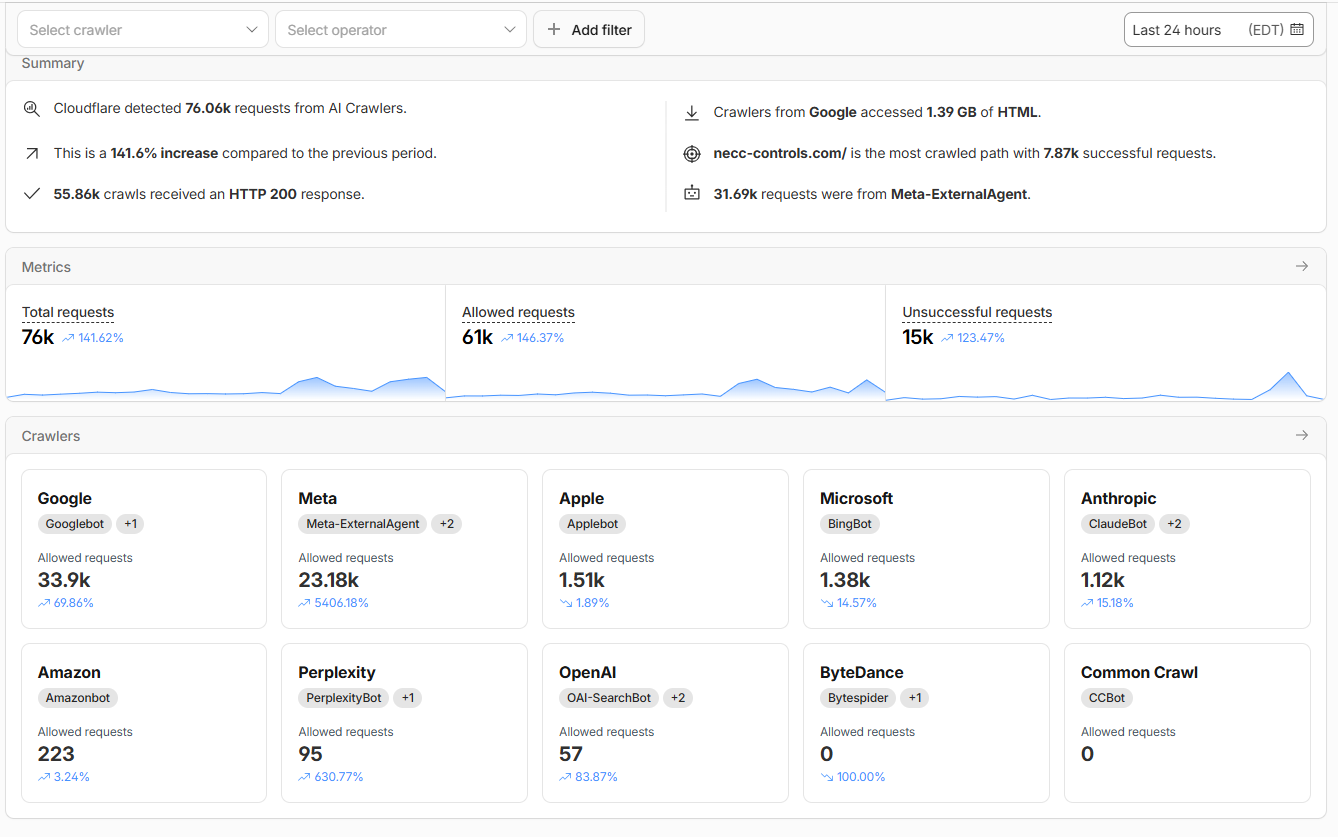Click the 14.57% down trend on Microsoft card

(849, 603)
